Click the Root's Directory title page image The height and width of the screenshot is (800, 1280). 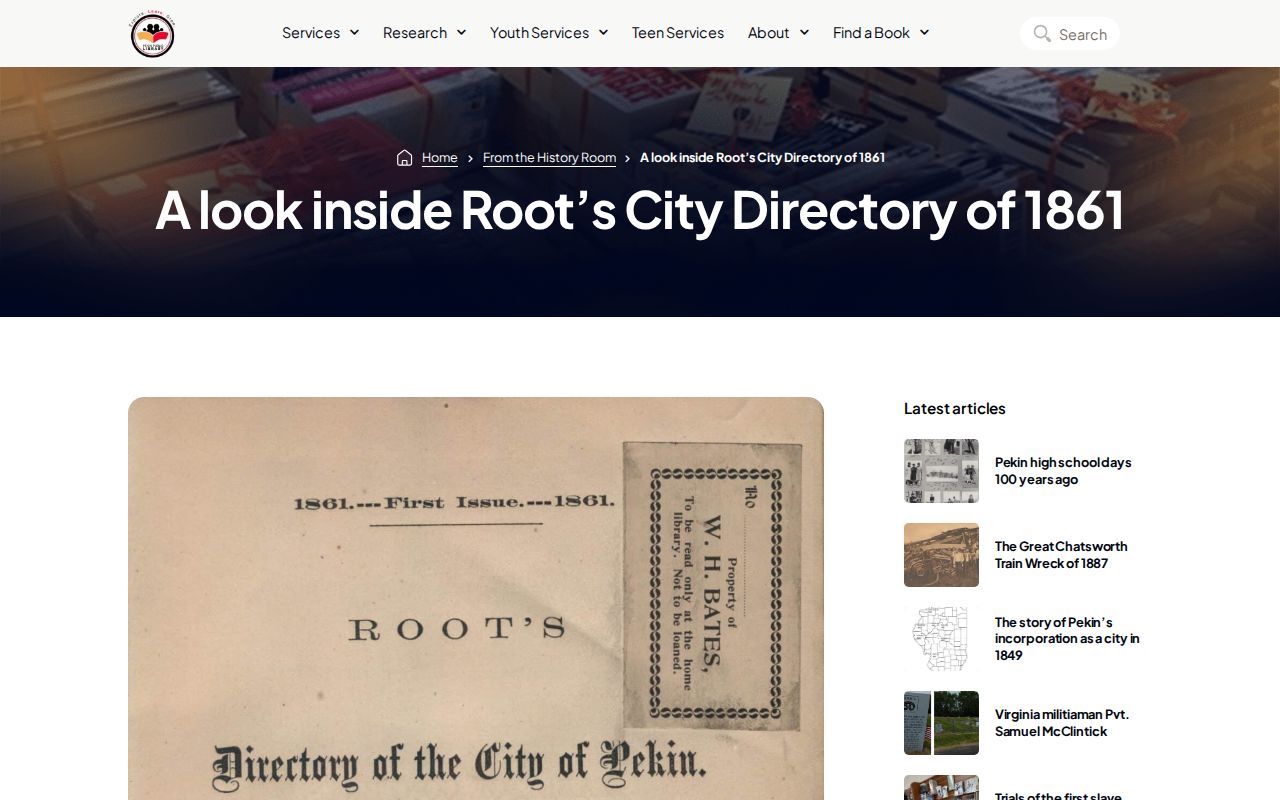[x=476, y=598]
